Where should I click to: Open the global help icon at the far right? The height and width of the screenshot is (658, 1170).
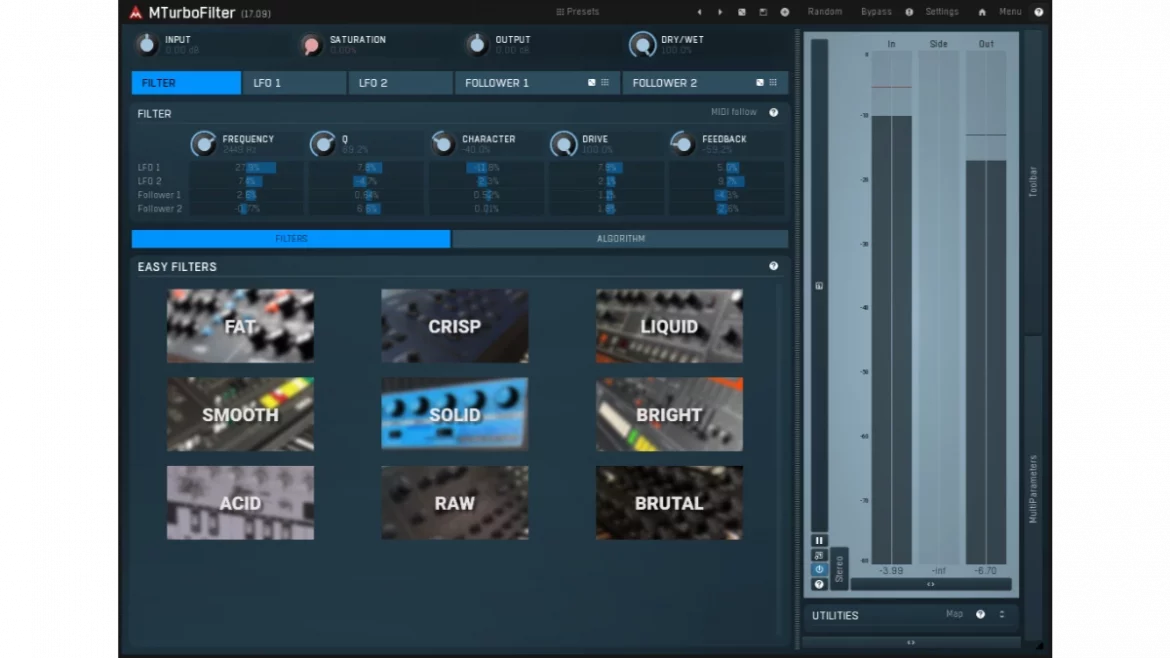(x=1038, y=12)
